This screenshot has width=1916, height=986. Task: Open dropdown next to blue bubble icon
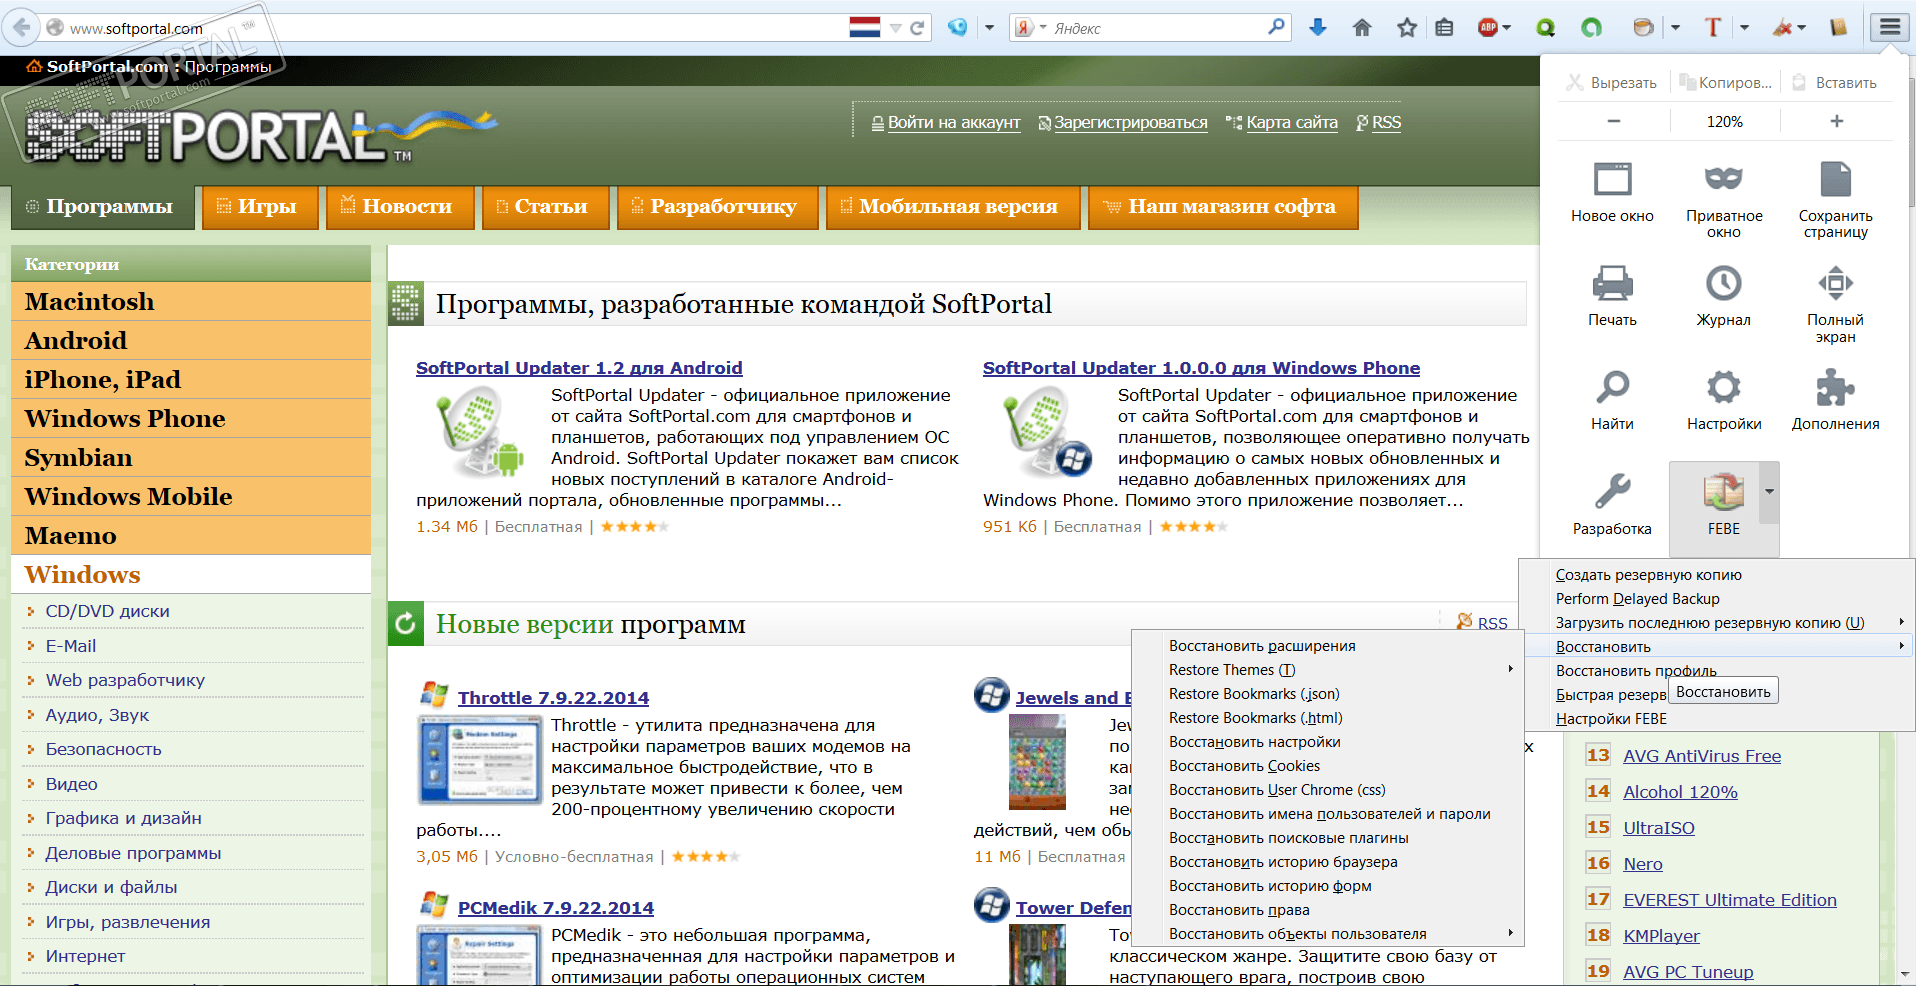click(989, 28)
